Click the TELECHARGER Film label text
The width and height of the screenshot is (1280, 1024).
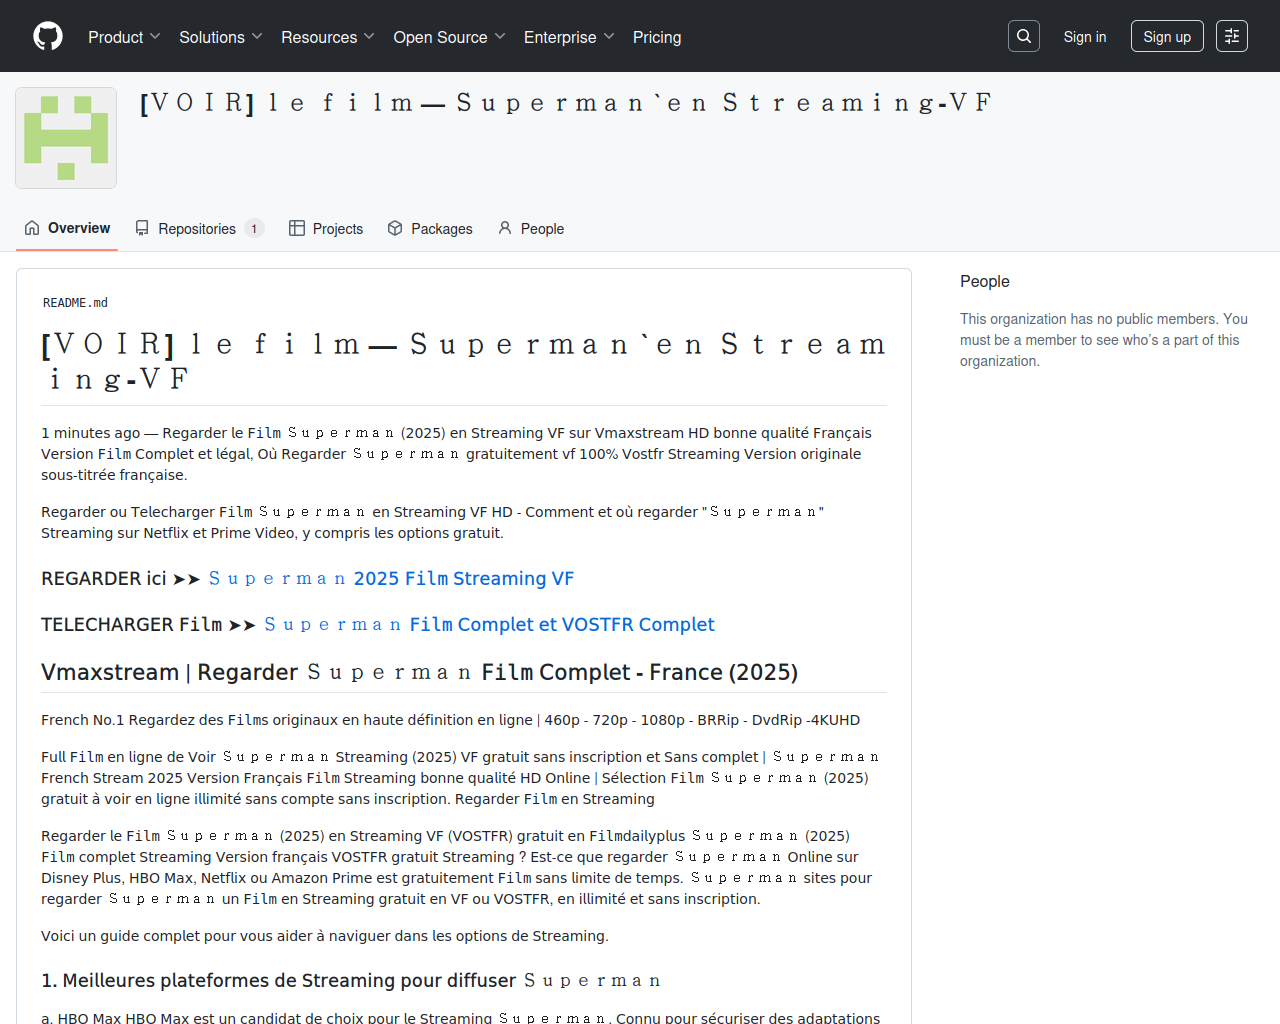pyautogui.click(x=132, y=625)
